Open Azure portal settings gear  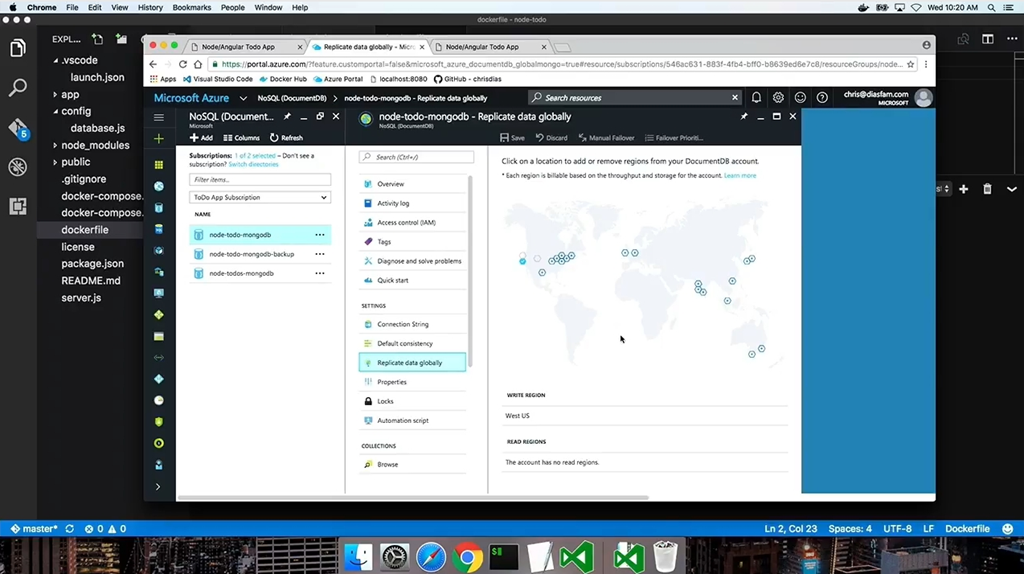pos(778,98)
